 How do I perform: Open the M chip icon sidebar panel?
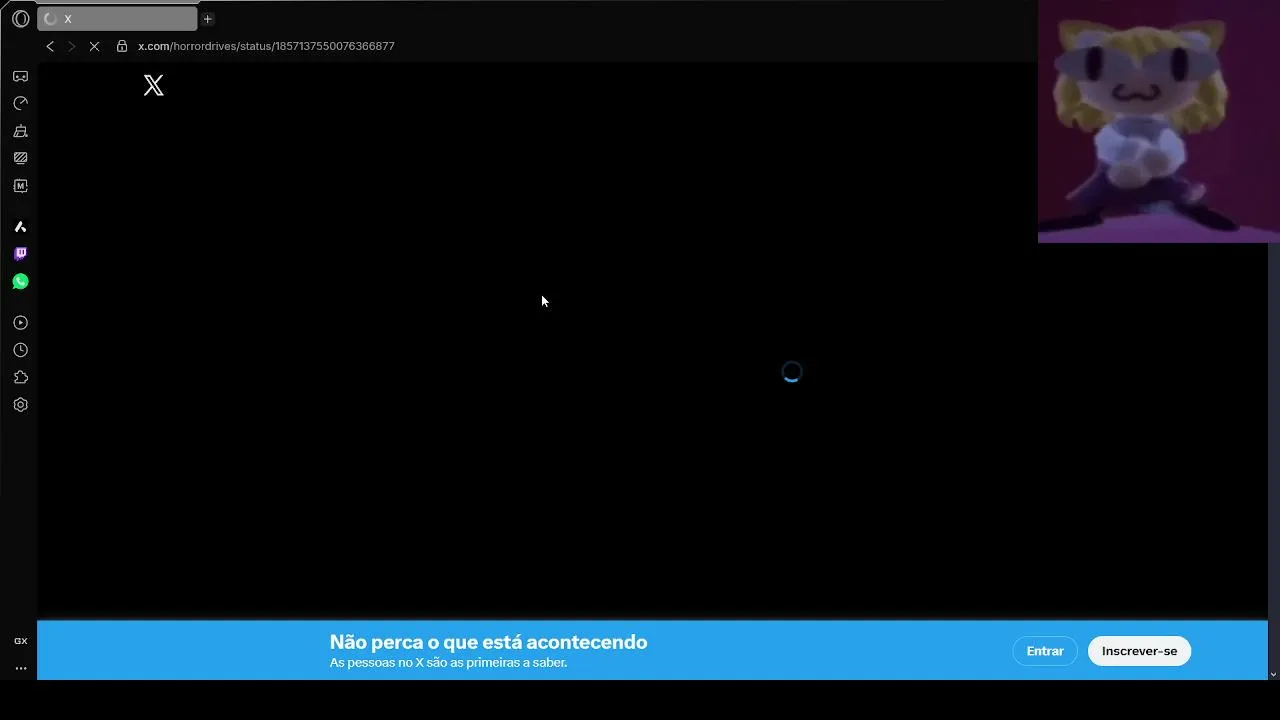(20, 186)
